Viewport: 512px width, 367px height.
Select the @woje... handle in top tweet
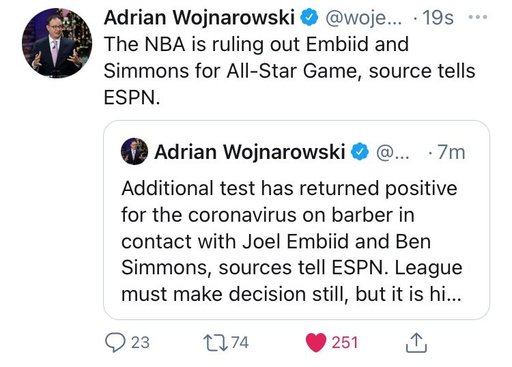click(x=364, y=18)
